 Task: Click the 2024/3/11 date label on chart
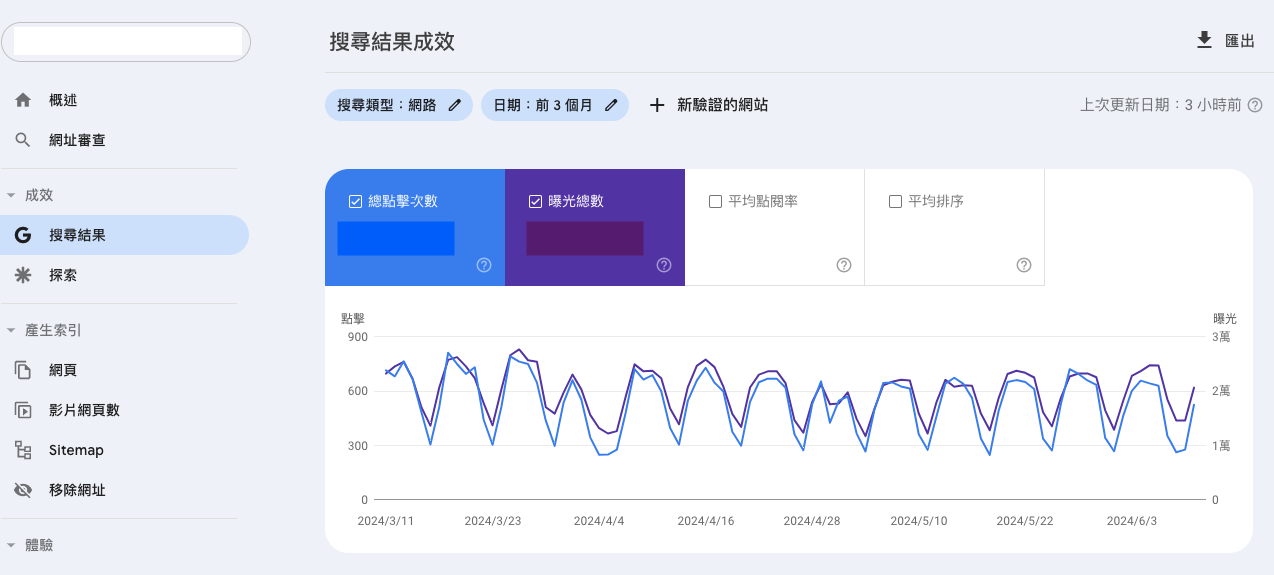(387, 521)
